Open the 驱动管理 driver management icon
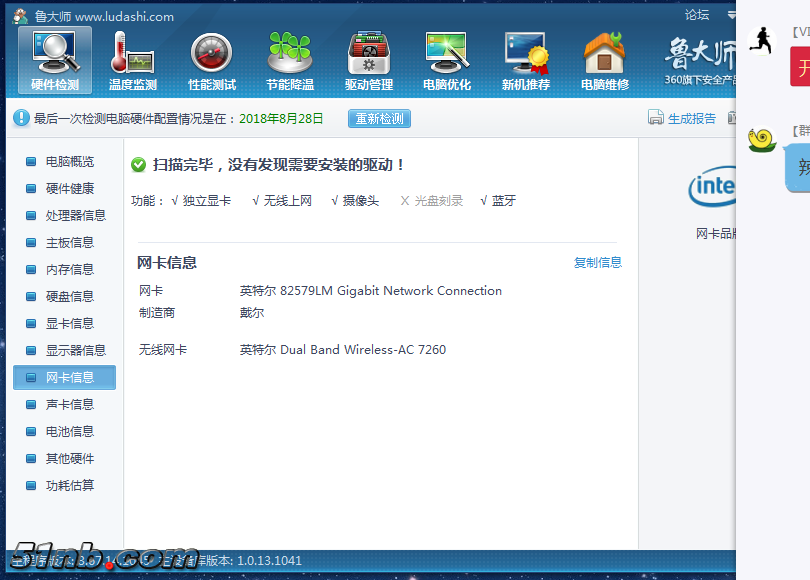Screen dimensions: 810x580 [x=369, y=60]
